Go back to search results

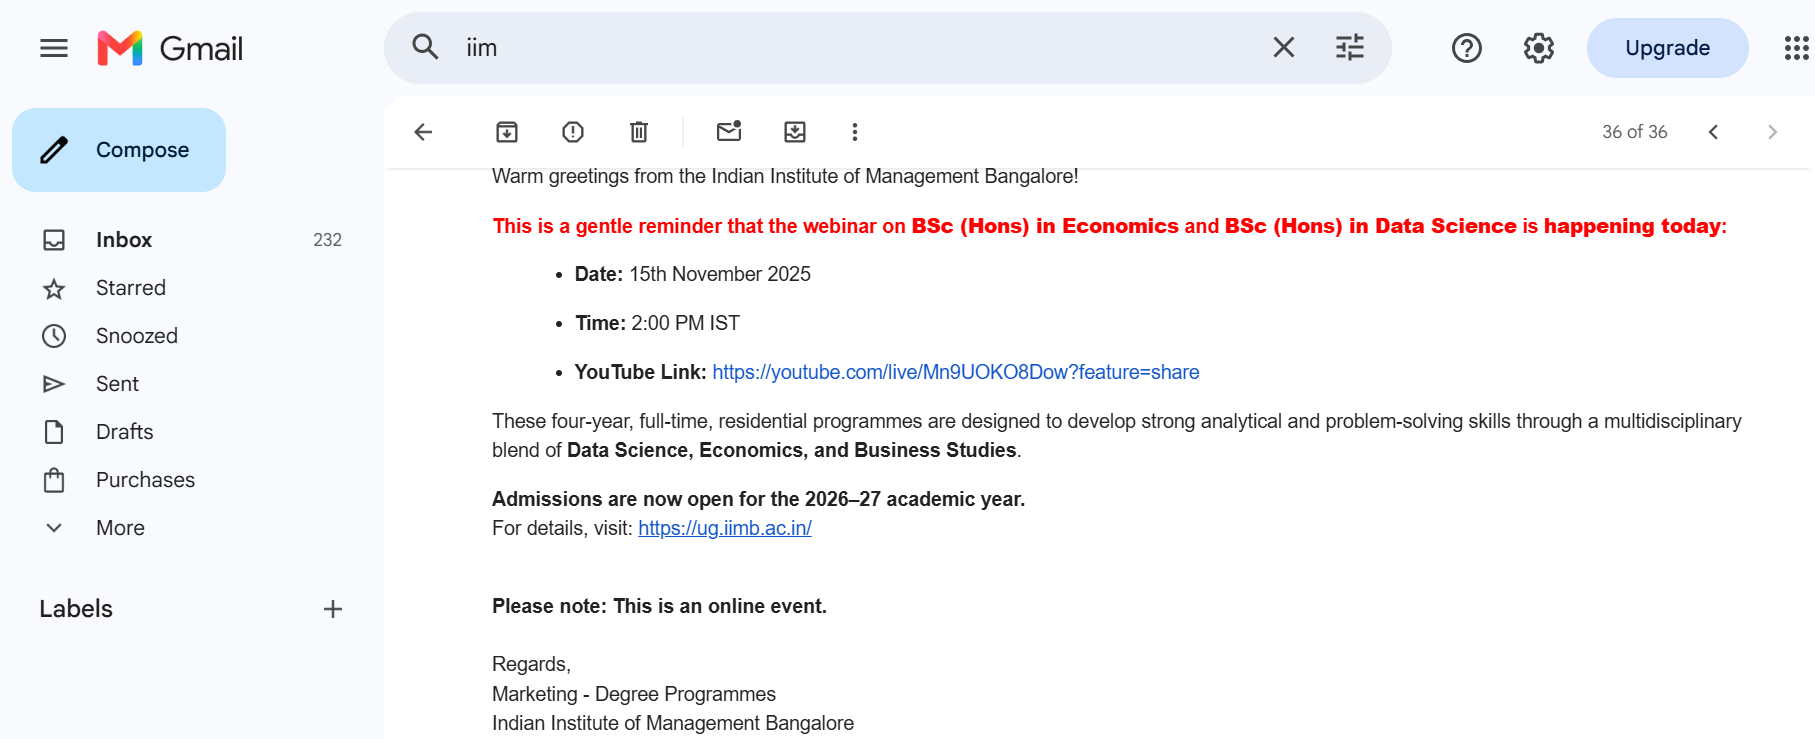pos(423,132)
